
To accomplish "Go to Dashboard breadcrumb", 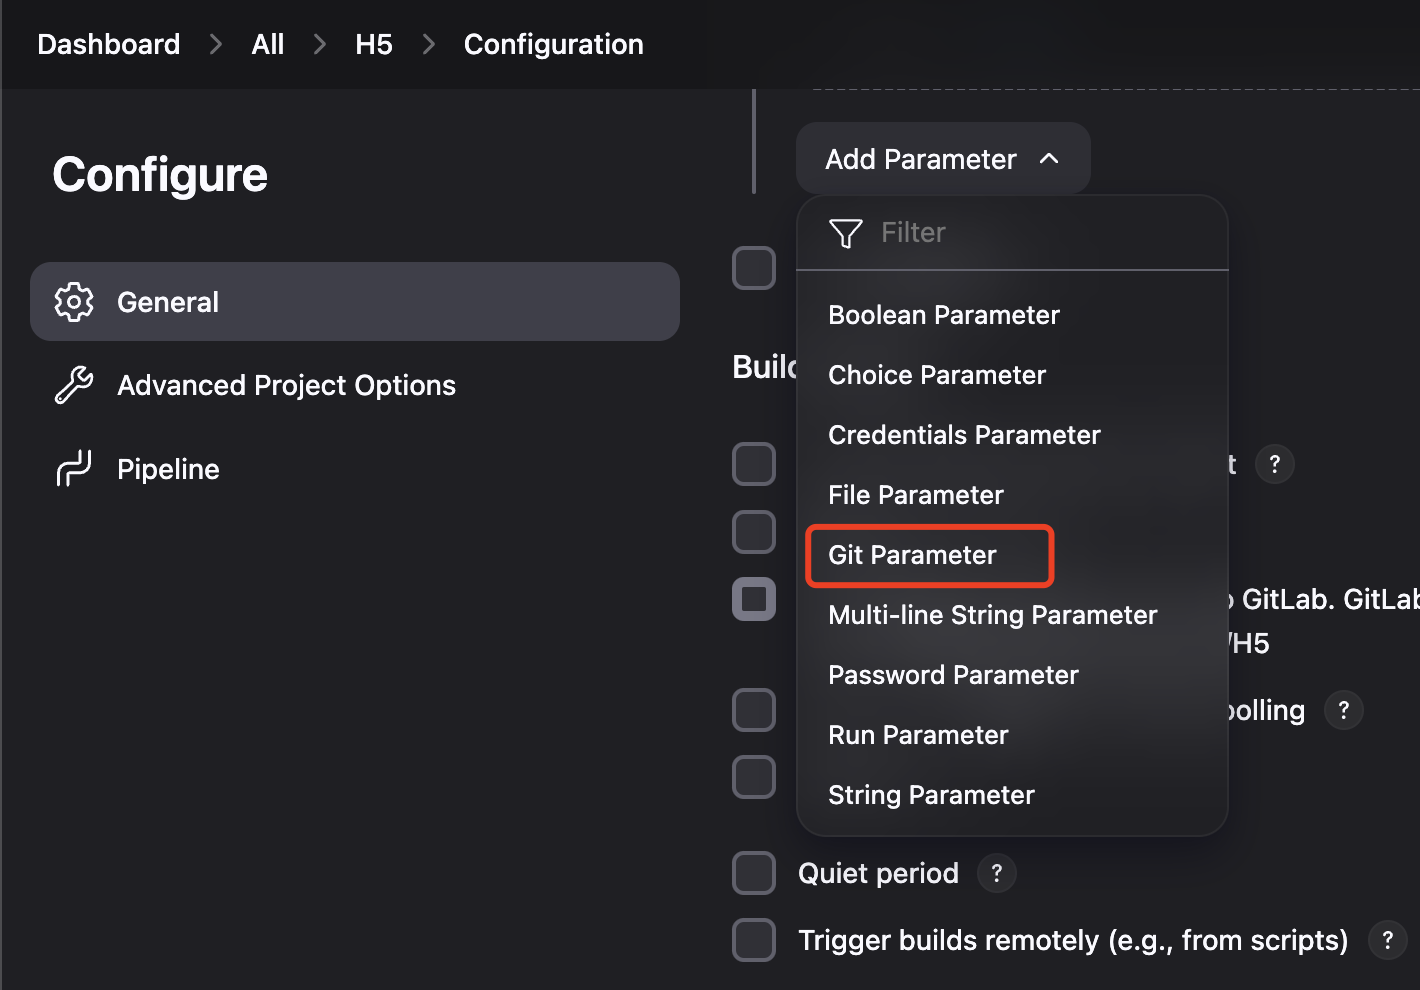I will click(109, 44).
